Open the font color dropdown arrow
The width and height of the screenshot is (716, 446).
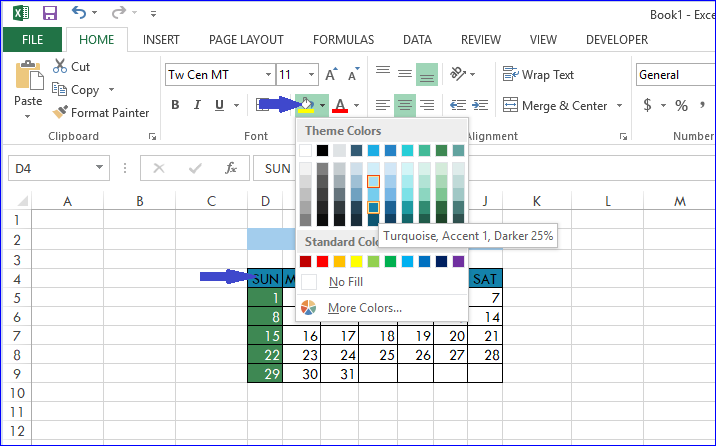(x=357, y=105)
